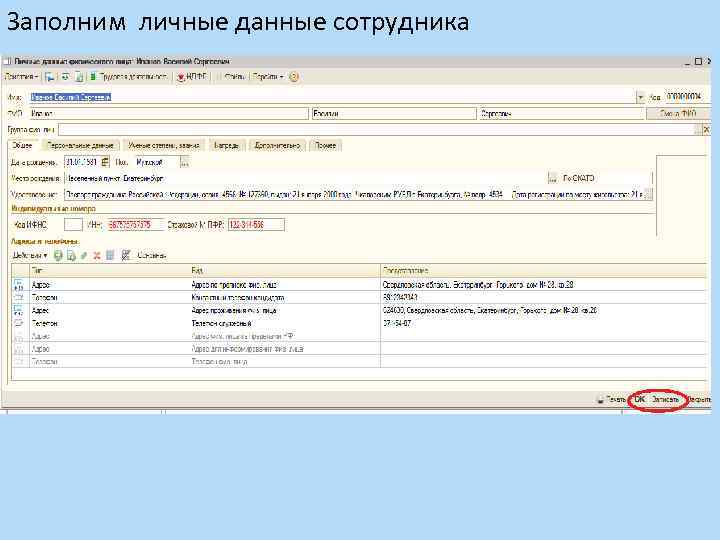Viewport: 720px width, 540px height.
Task: Switch to the Персональные данные tab
Action: click(80, 146)
